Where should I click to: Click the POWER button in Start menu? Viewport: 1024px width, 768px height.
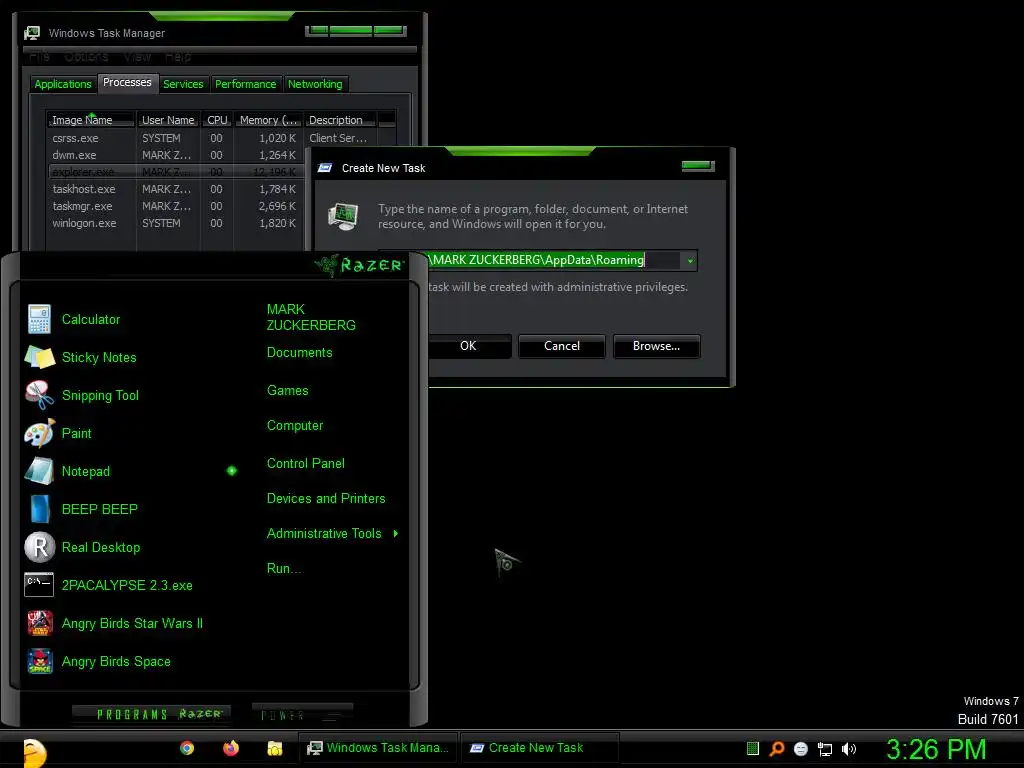302,714
